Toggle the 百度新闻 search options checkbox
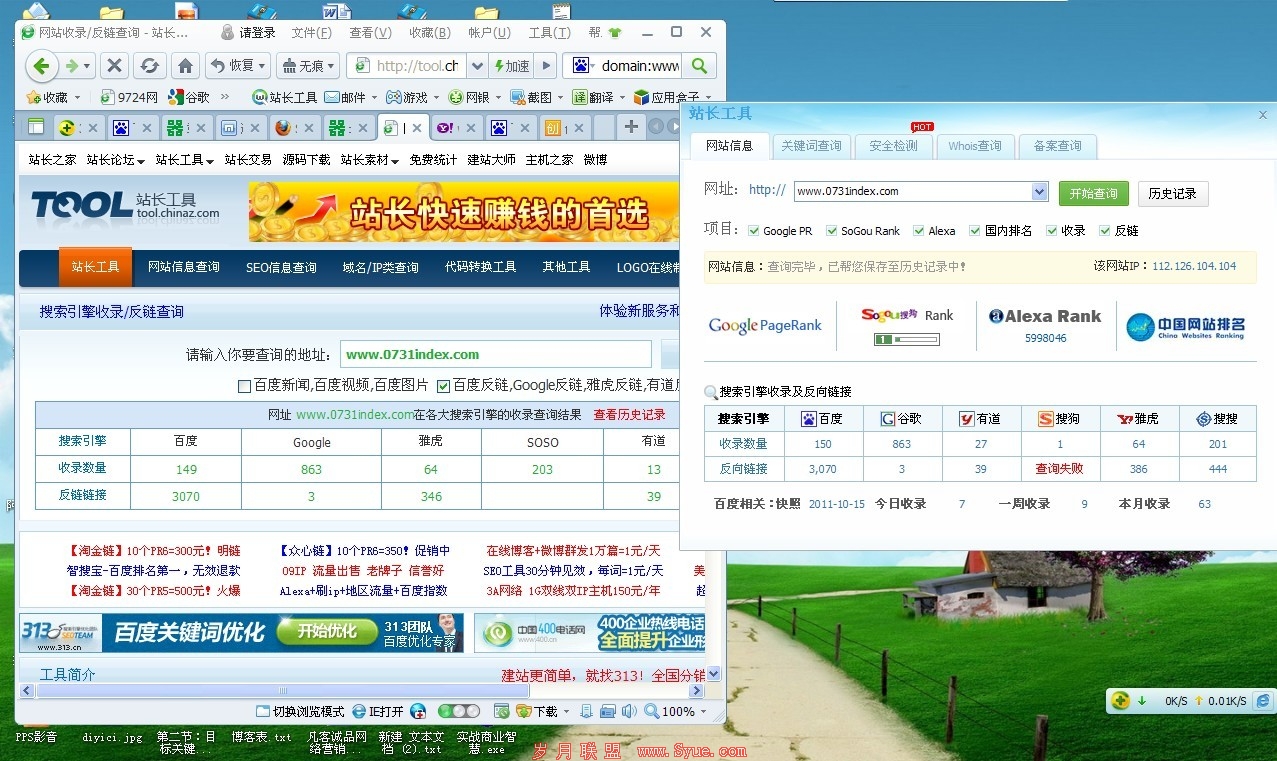 click(x=244, y=386)
